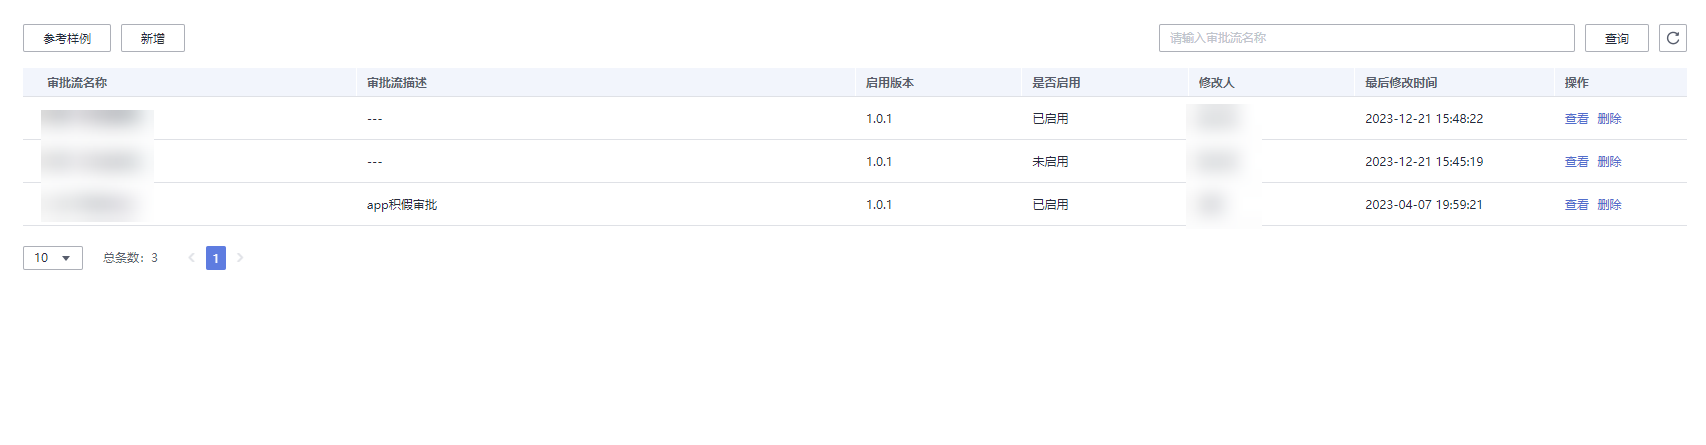Click the 新增 button

(153, 38)
